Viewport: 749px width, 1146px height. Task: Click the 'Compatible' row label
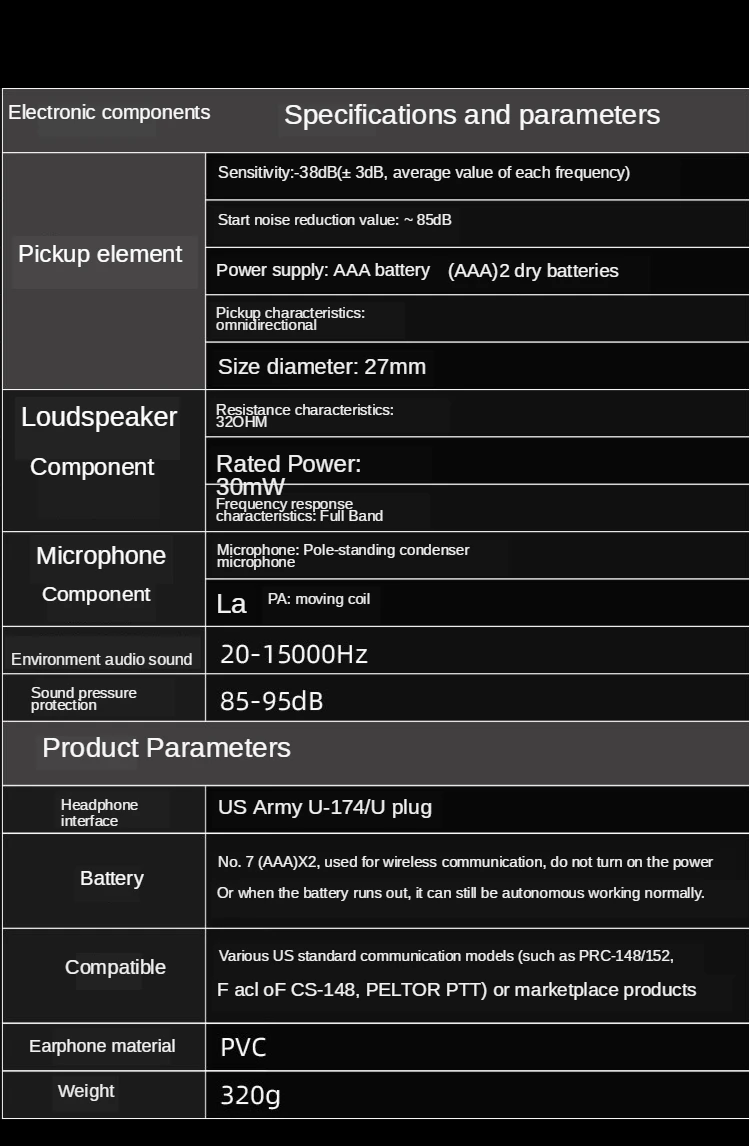pyautogui.click(x=115, y=967)
